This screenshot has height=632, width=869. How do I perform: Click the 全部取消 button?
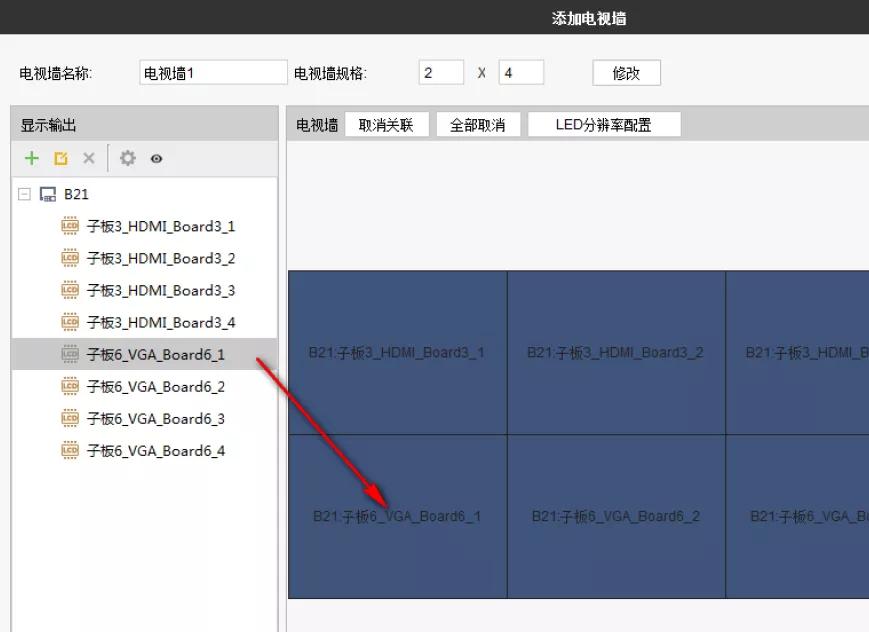(x=478, y=123)
